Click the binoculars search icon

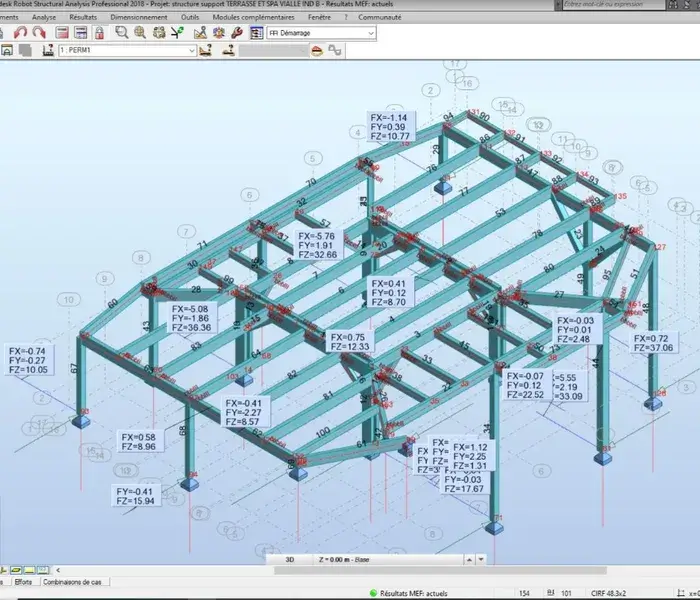click(158, 32)
